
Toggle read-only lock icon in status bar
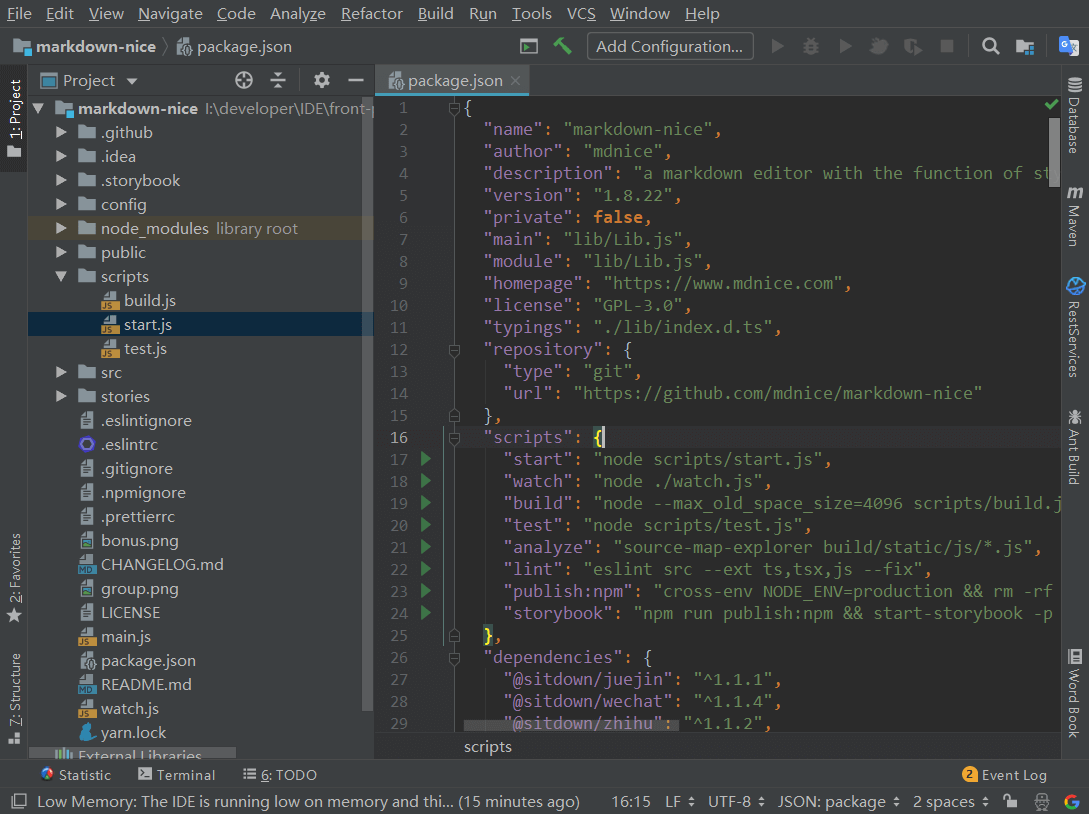[x=1011, y=801]
